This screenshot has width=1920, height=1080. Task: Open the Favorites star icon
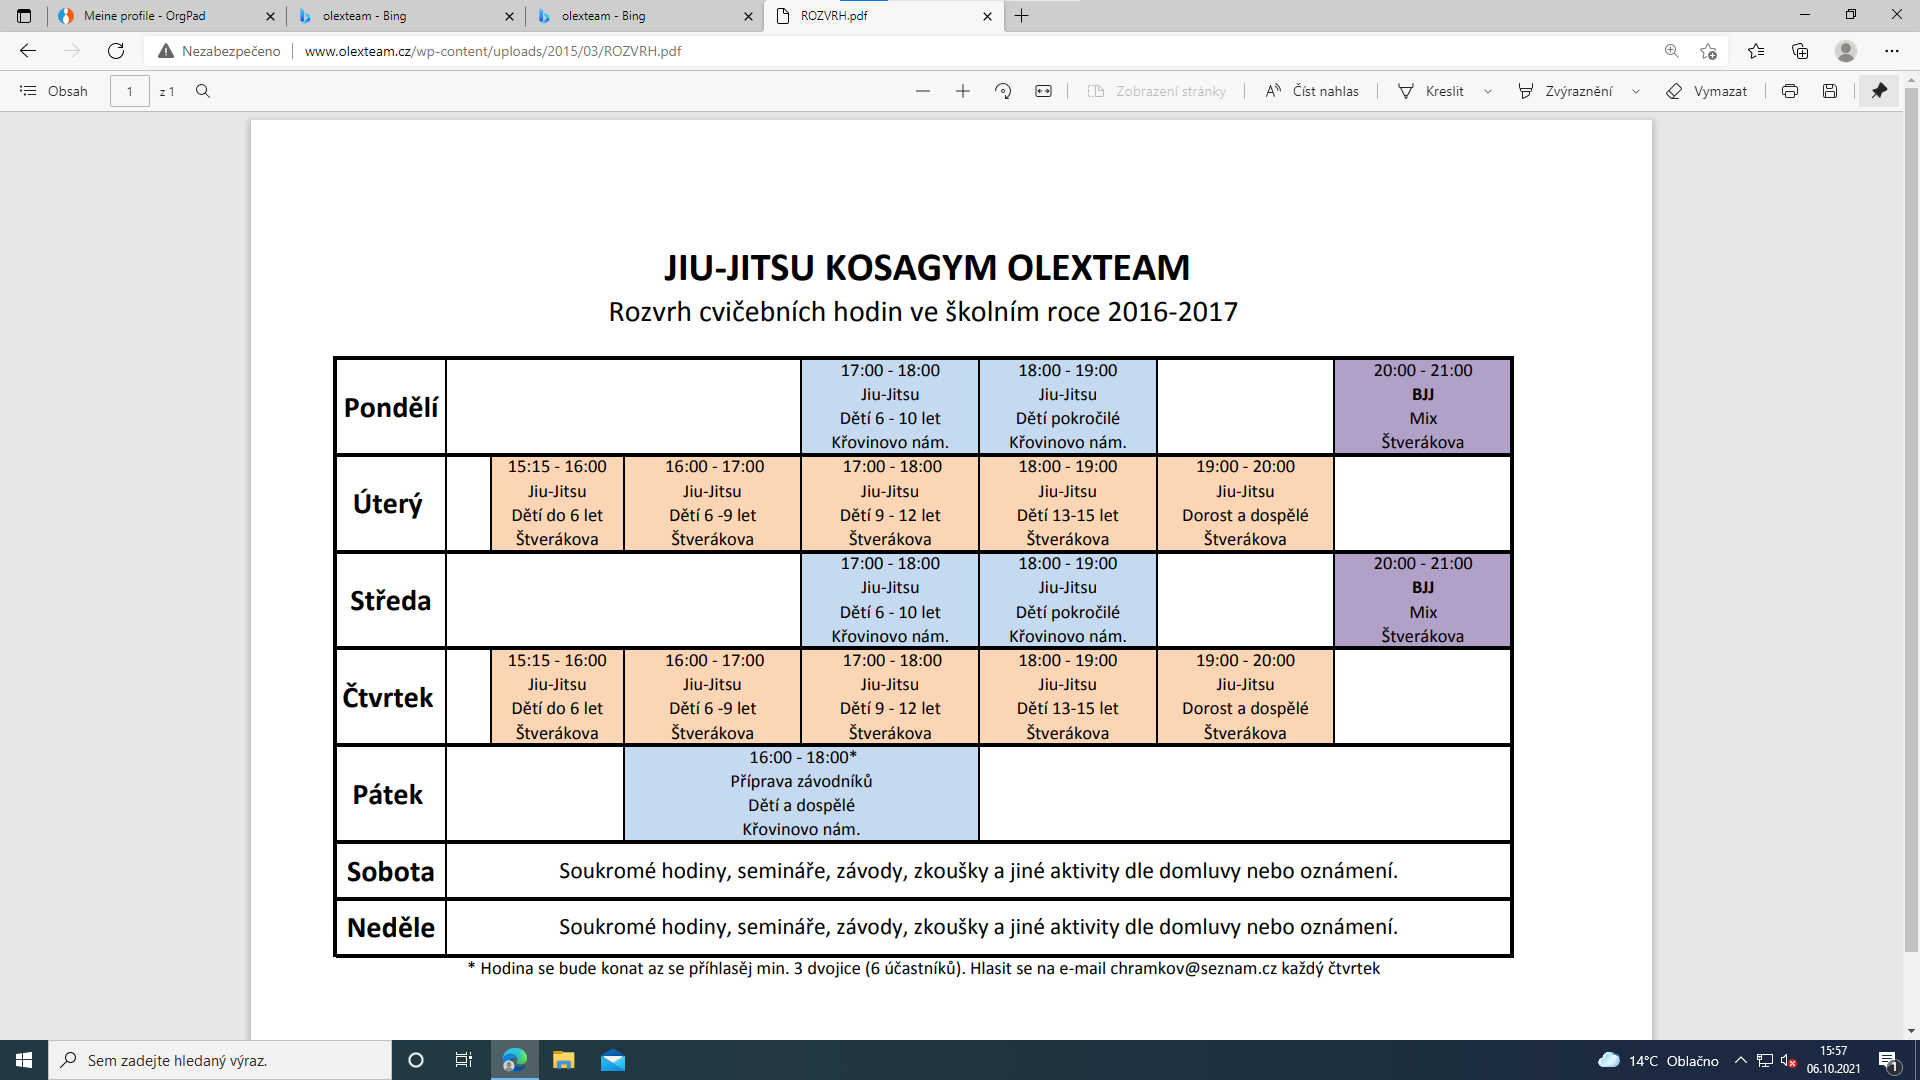1756,51
